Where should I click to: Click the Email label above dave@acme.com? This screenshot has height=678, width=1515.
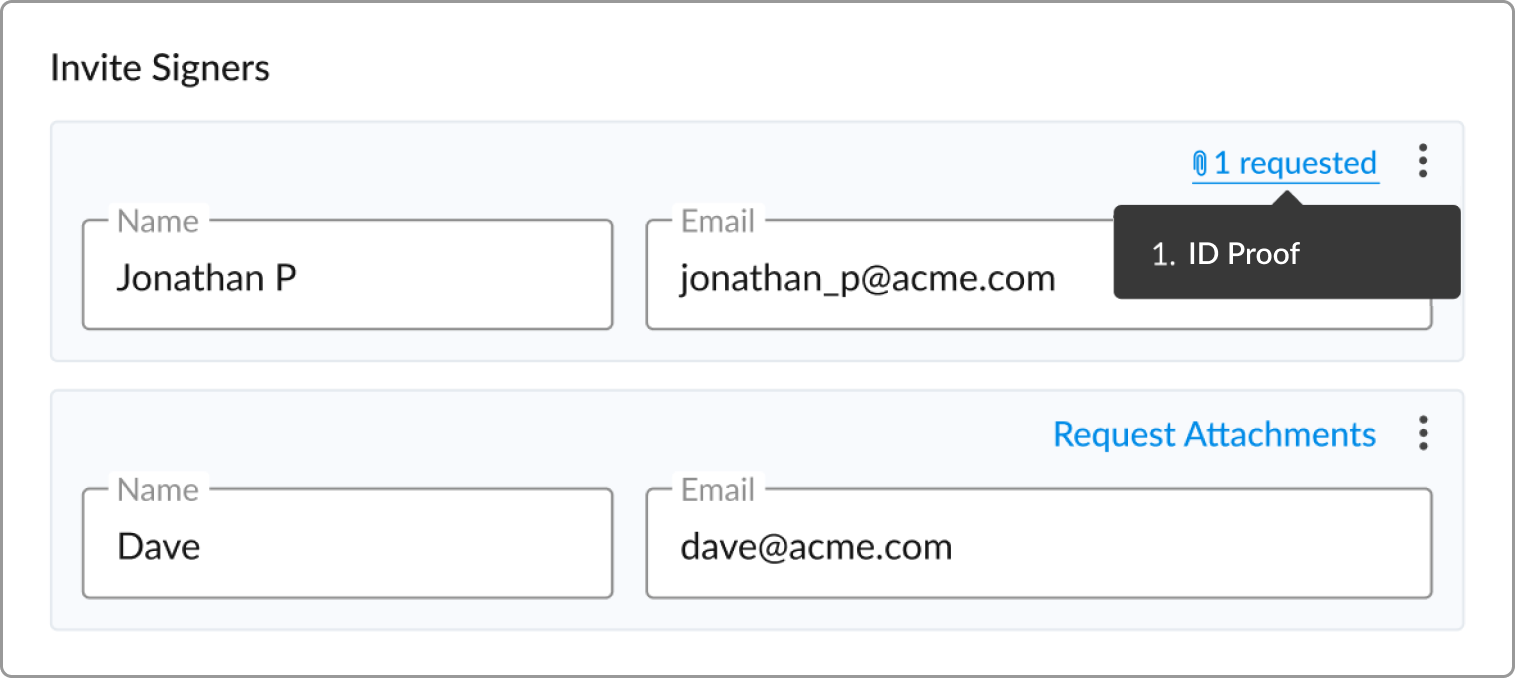[x=718, y=489]
